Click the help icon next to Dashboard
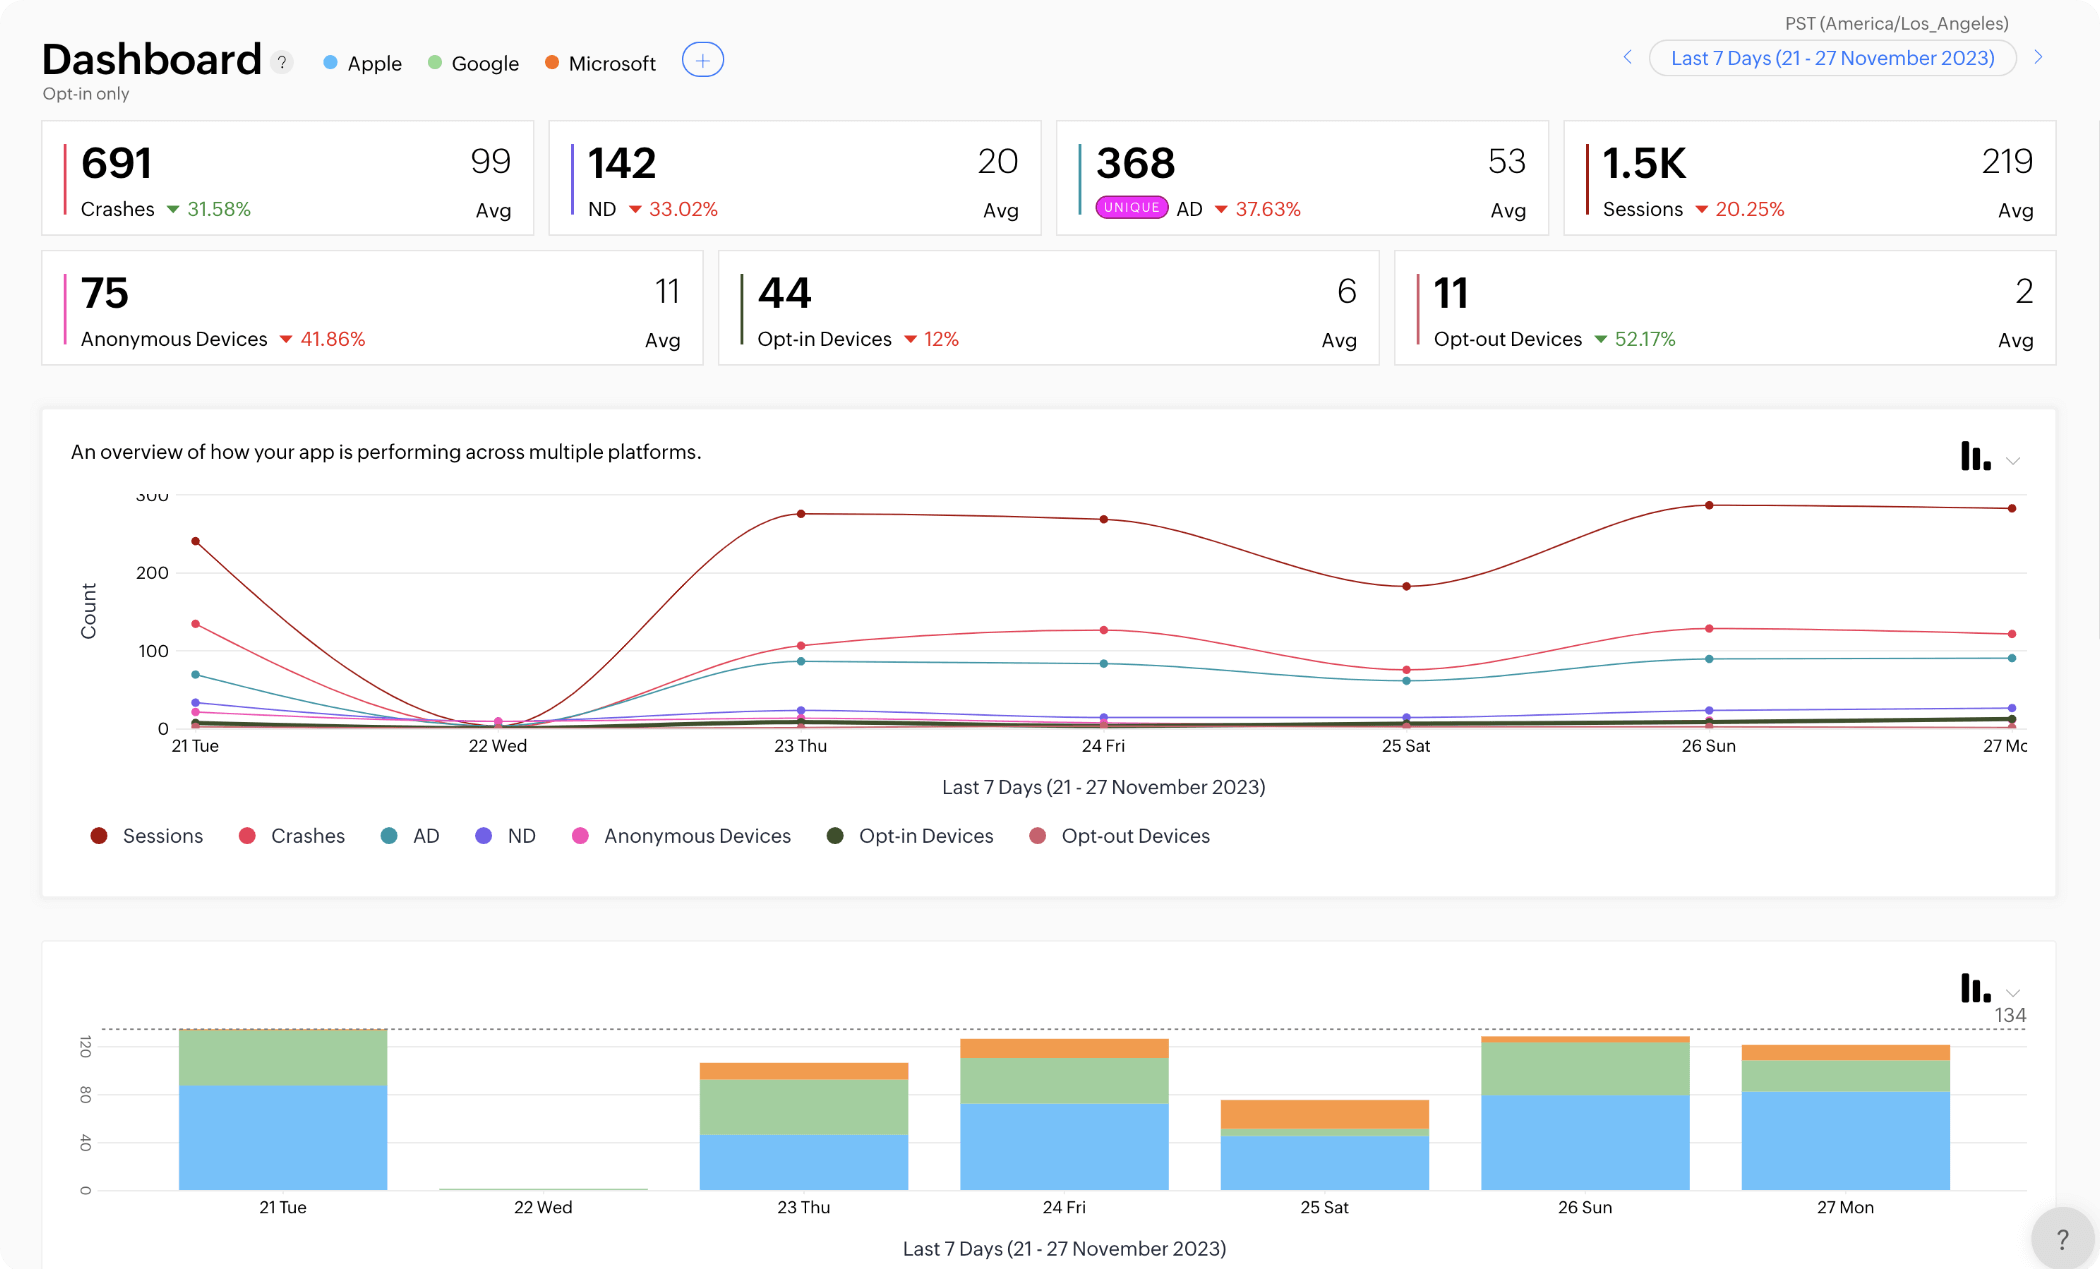The image size is (2100, 1272). tap(282, 62)
